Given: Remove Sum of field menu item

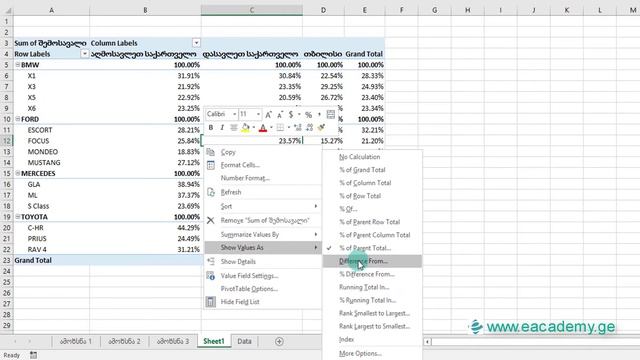Looking at the screenshot, I should [x=263, y=220].
